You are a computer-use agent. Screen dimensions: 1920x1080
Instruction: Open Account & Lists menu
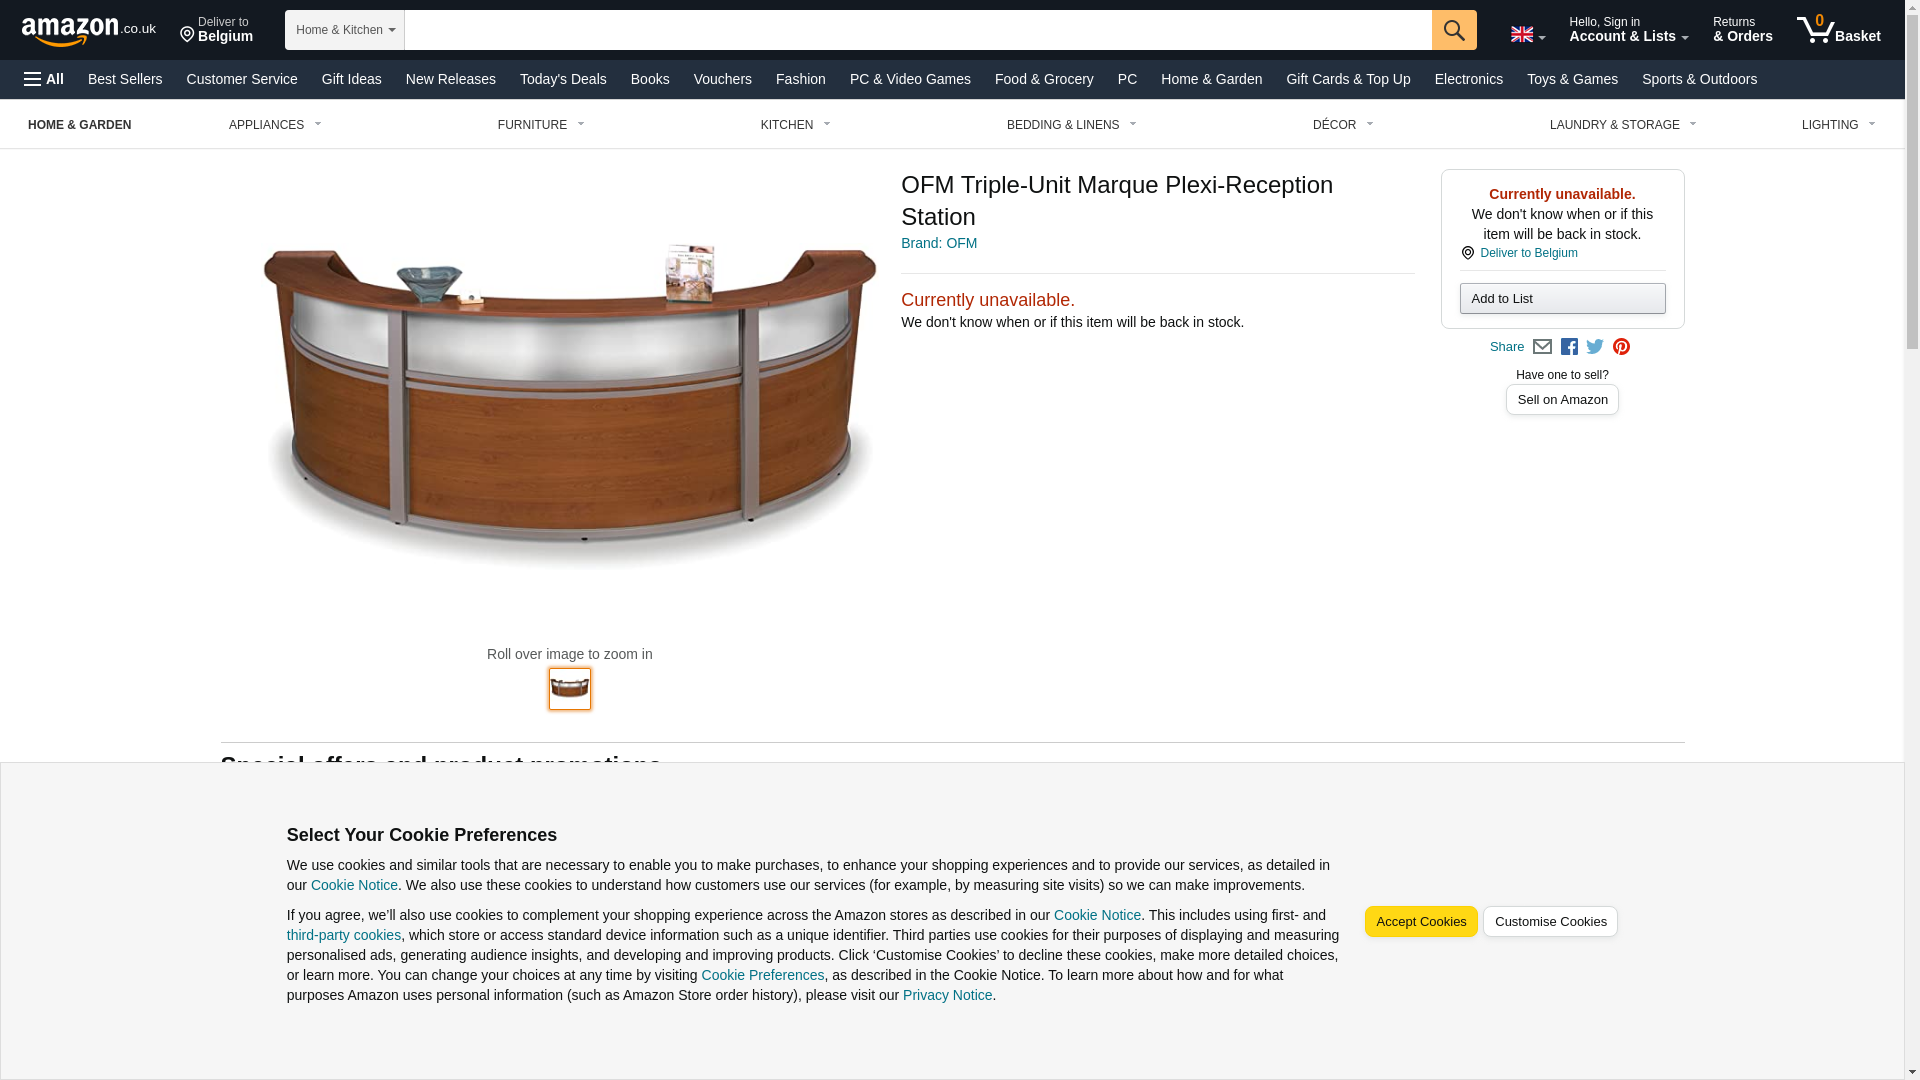[x=1628, y=30]
